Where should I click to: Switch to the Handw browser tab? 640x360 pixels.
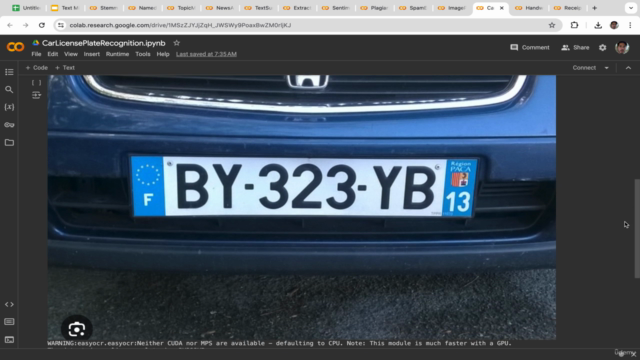pyautogui.click(x=529, y=8)
